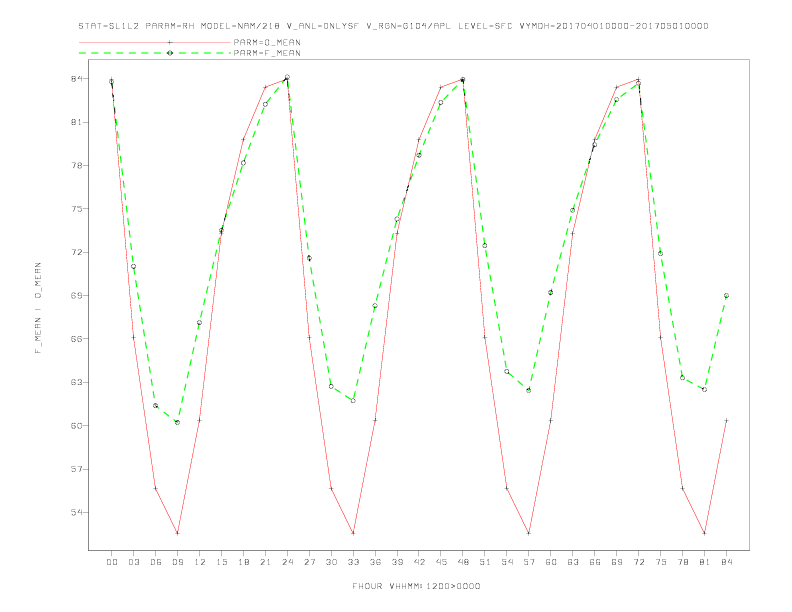
Task: Click x-axis tick label 24
Action: (x=287, y=562)
